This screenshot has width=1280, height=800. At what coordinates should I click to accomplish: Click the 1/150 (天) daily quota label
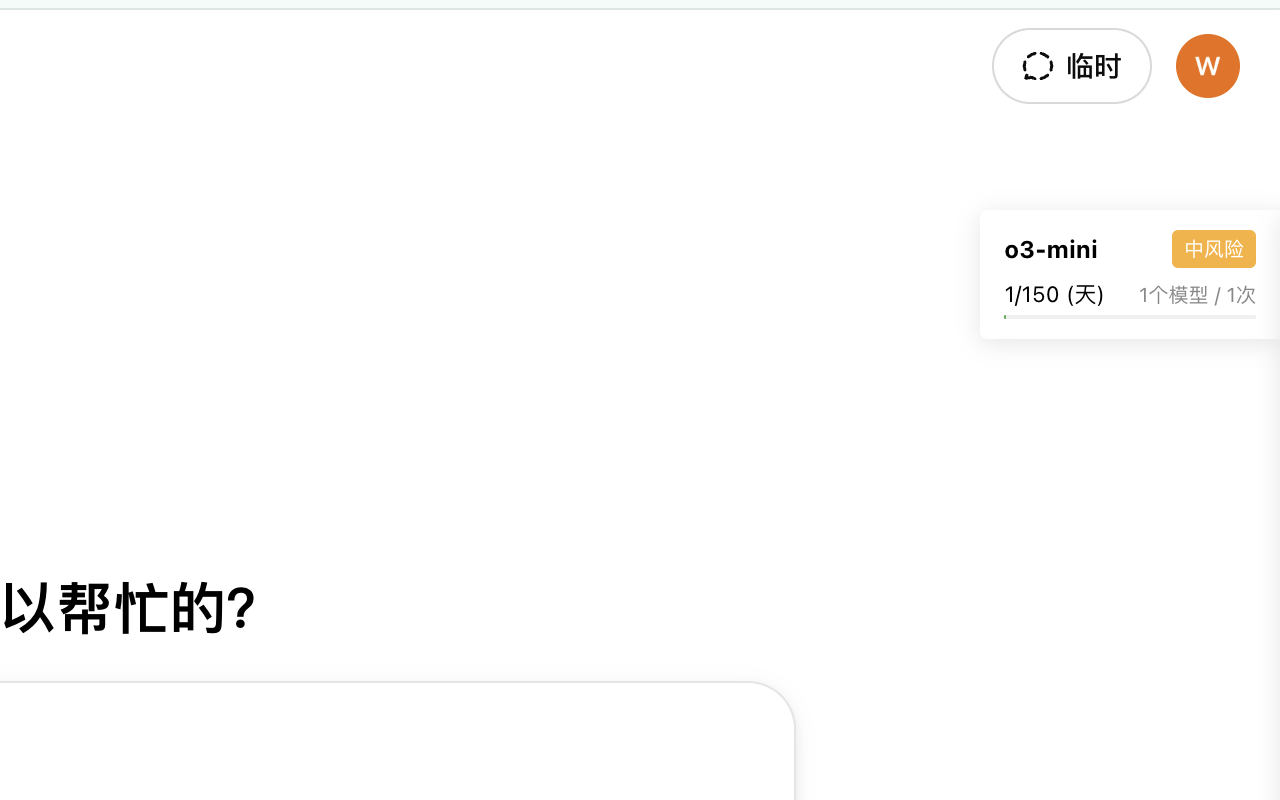pyautogui.click(x=1054, y=294)
